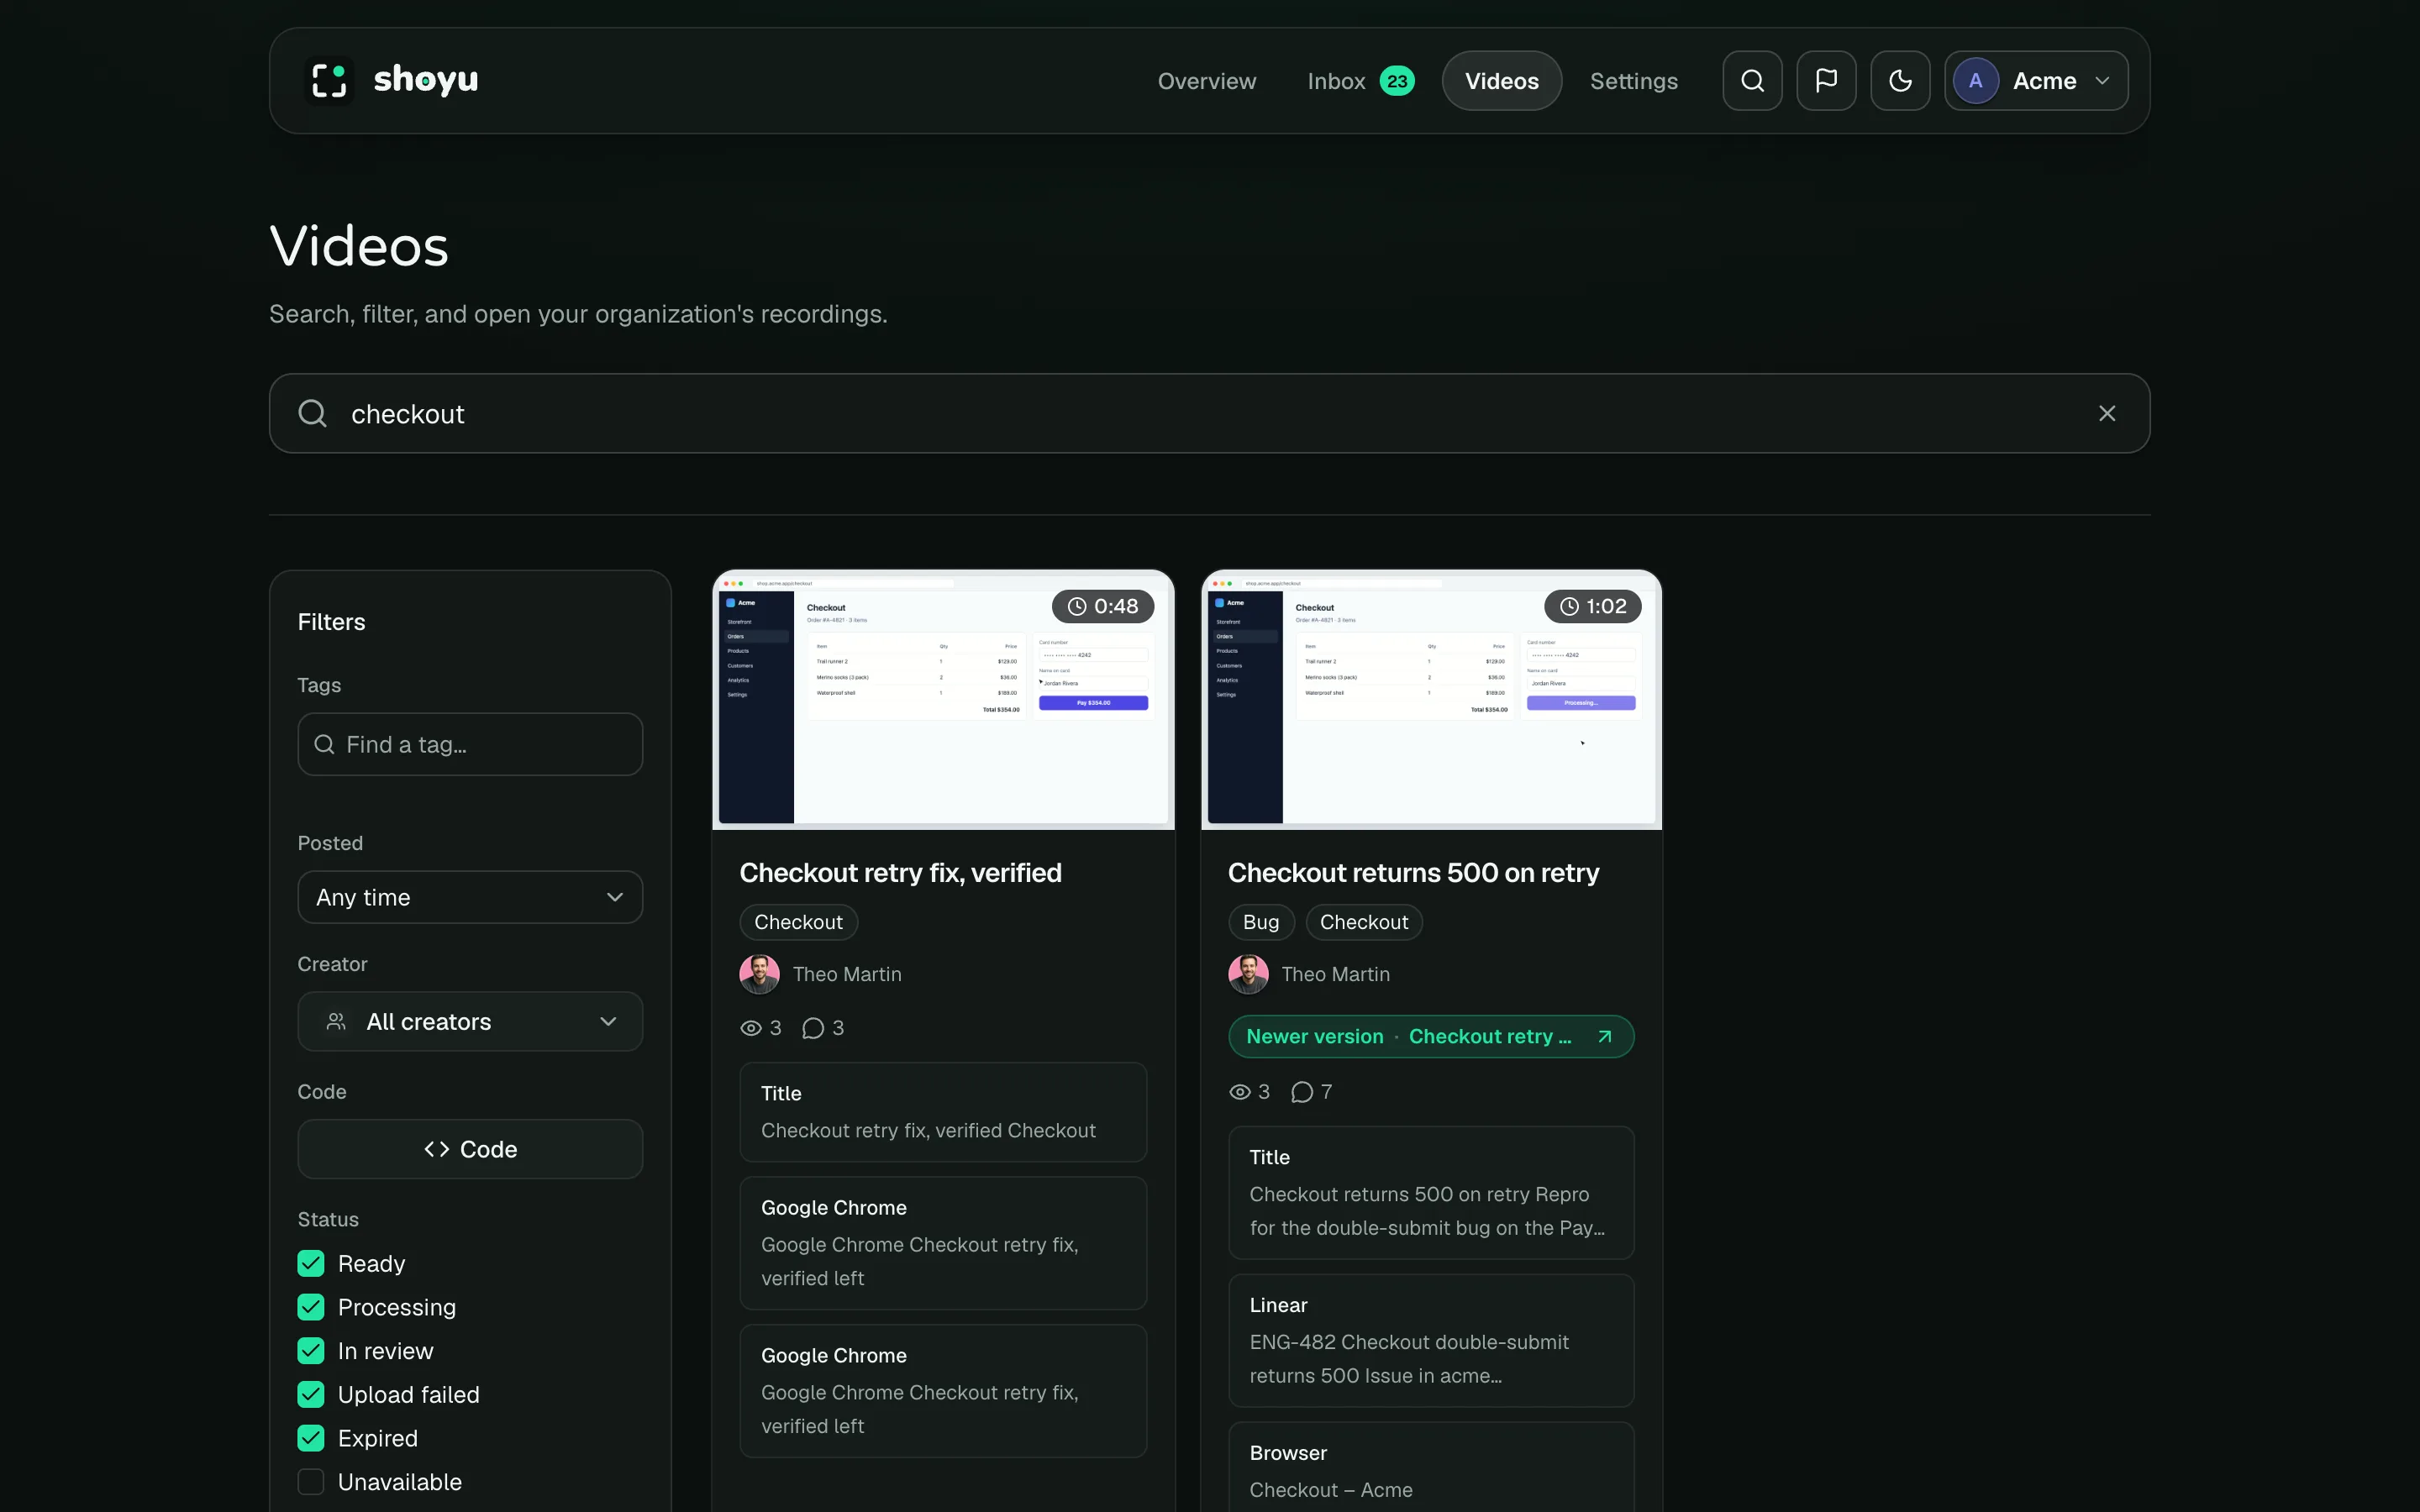Expand the Acme organization chevron
2420x1512 pixels.
2102,81
